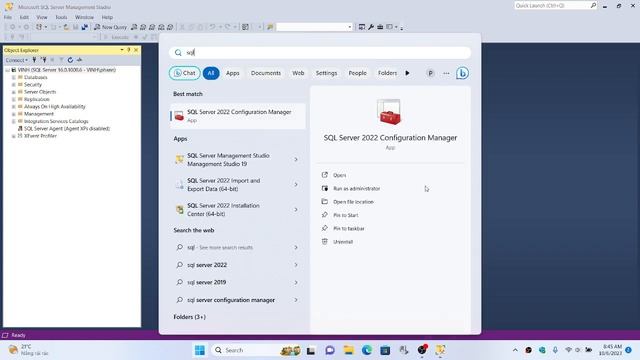This screenshot has height=360, width=640.
Task: Open SQL Server 2022 Configuration Manager best match
Action: click(x=238, y=116)
